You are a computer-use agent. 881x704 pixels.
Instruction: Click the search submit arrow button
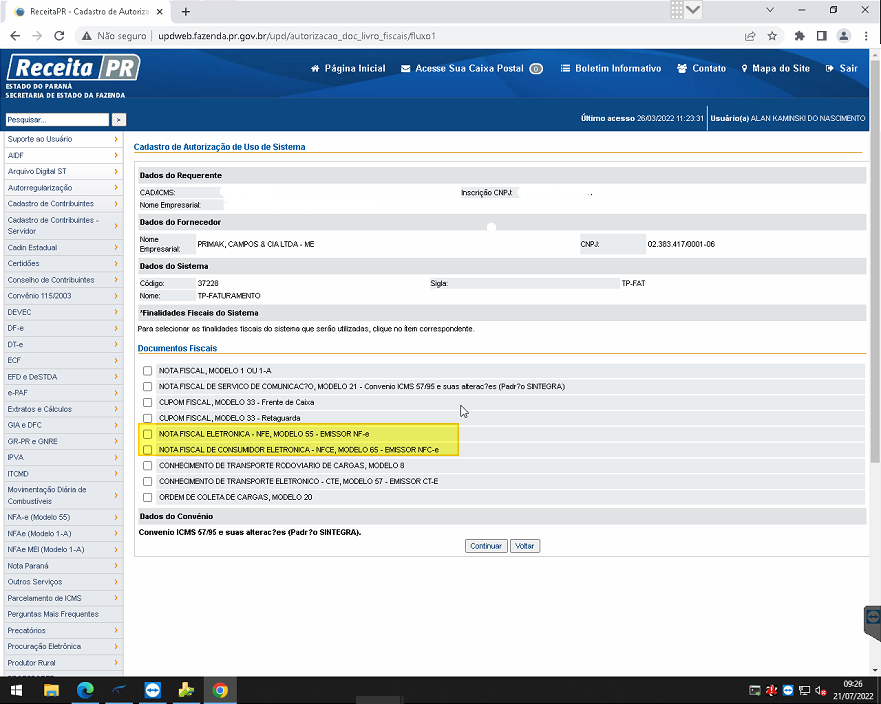pos(119,120)
